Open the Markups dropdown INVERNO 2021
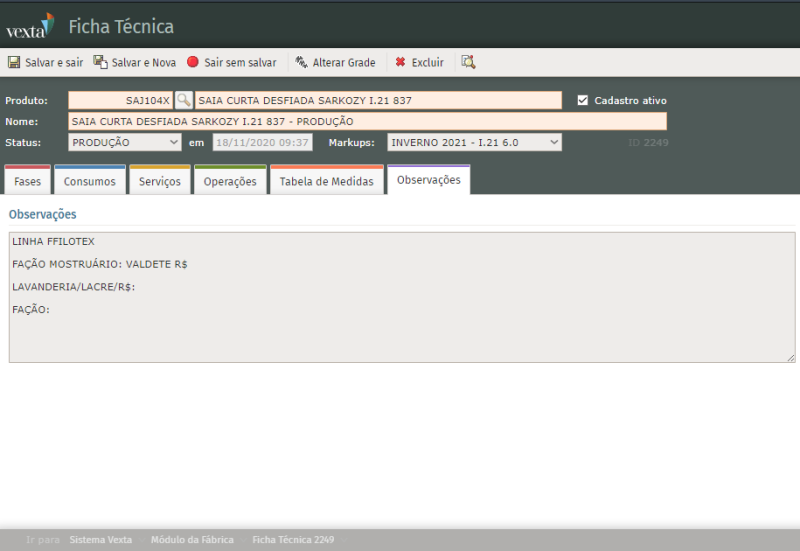The width and height of the screenshot is (800, 551). (474, 142)
